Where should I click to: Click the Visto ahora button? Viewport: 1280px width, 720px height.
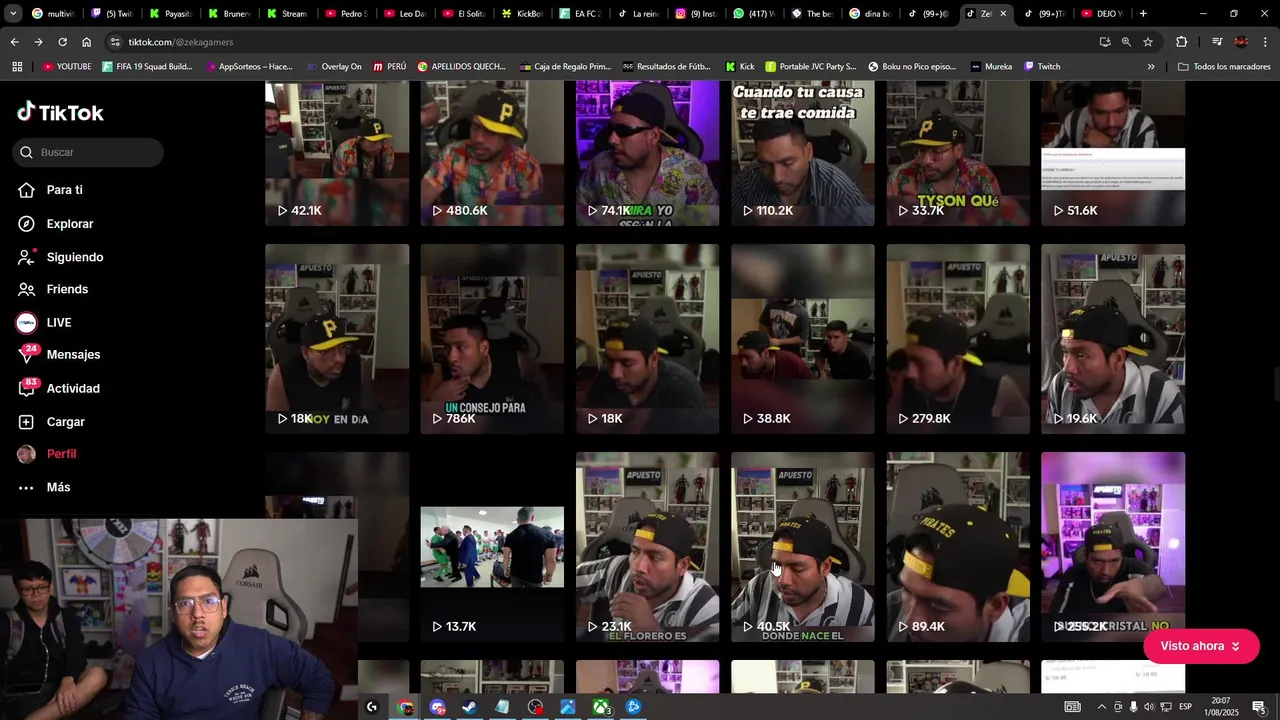tap(1201, 646)
